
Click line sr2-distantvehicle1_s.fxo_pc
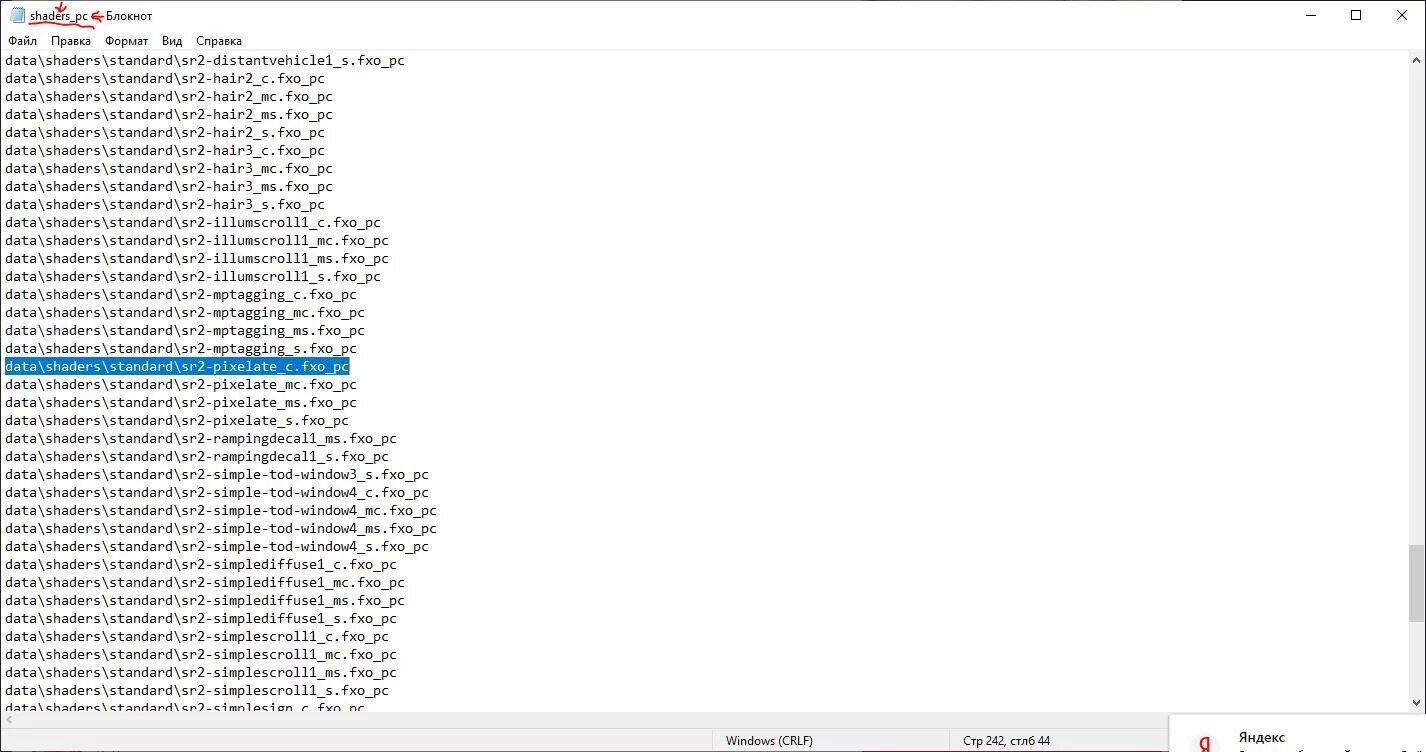205,61
